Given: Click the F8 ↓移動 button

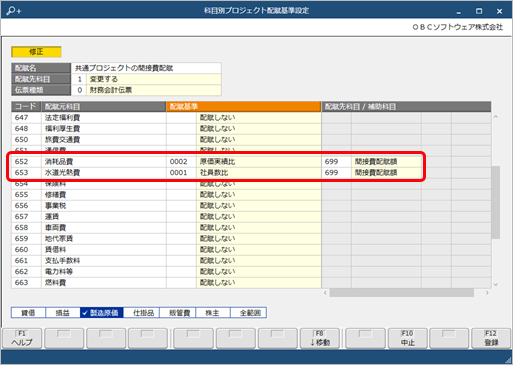Looking at the screenshot, I should pyautogui.click(x=320, y=338).
